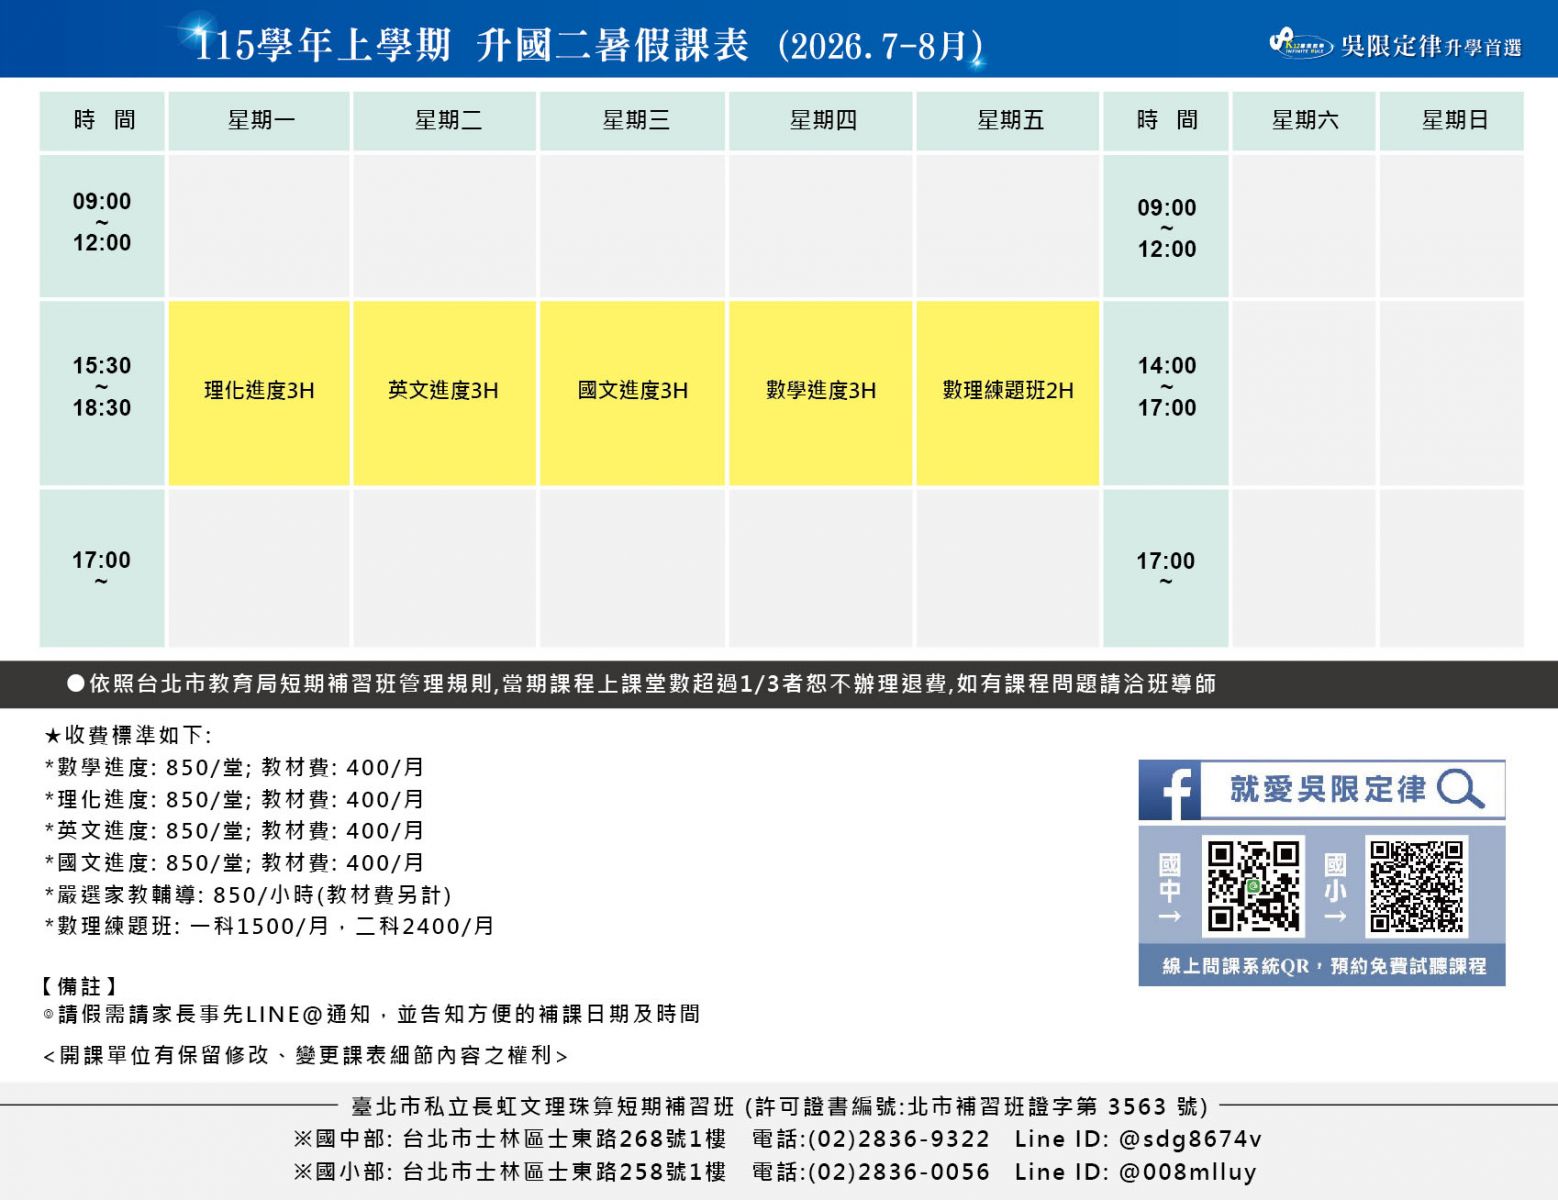Select the 英文進度3H Tuesday class cell
This screenshot has height=1200, width=1558.
(x=444, y=392)
